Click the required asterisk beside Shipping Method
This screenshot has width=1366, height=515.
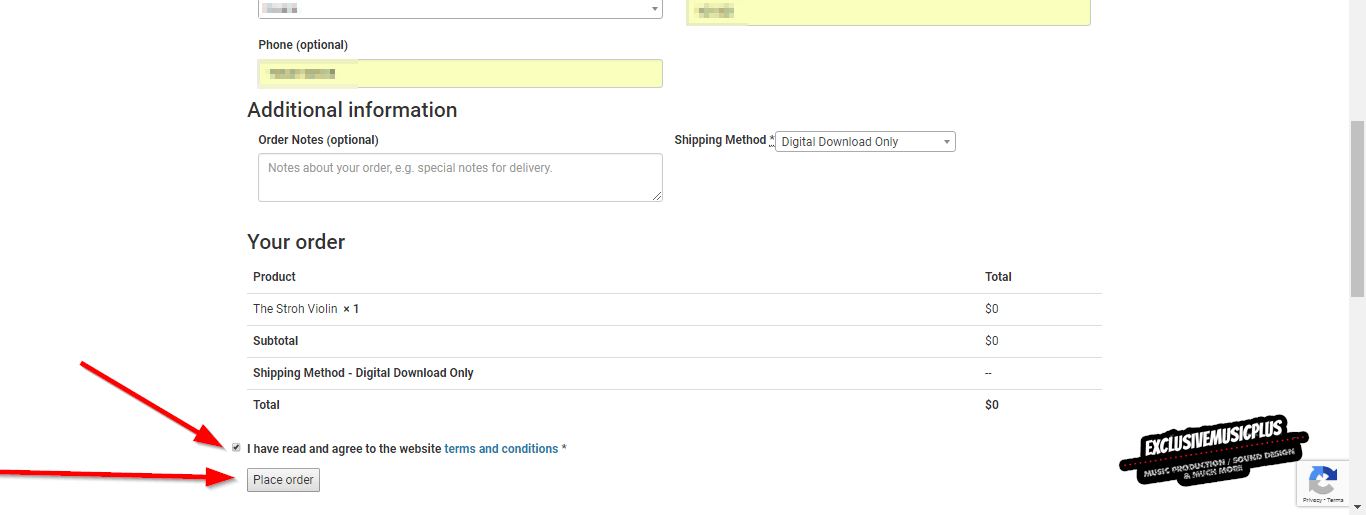click(x=772, y=140)
